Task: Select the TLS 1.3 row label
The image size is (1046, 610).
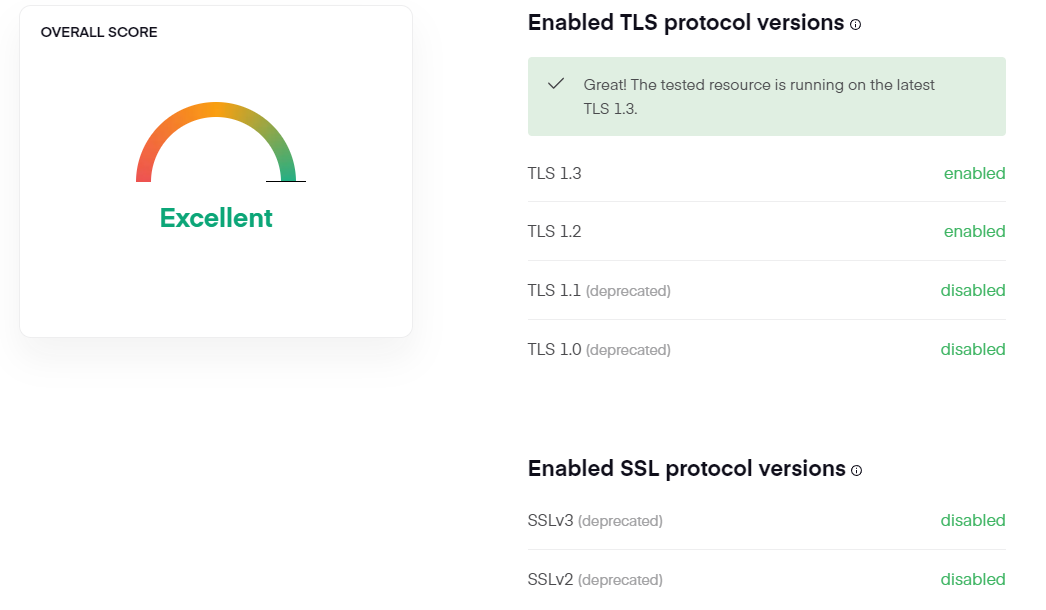Action: click(x=554, y=173)
